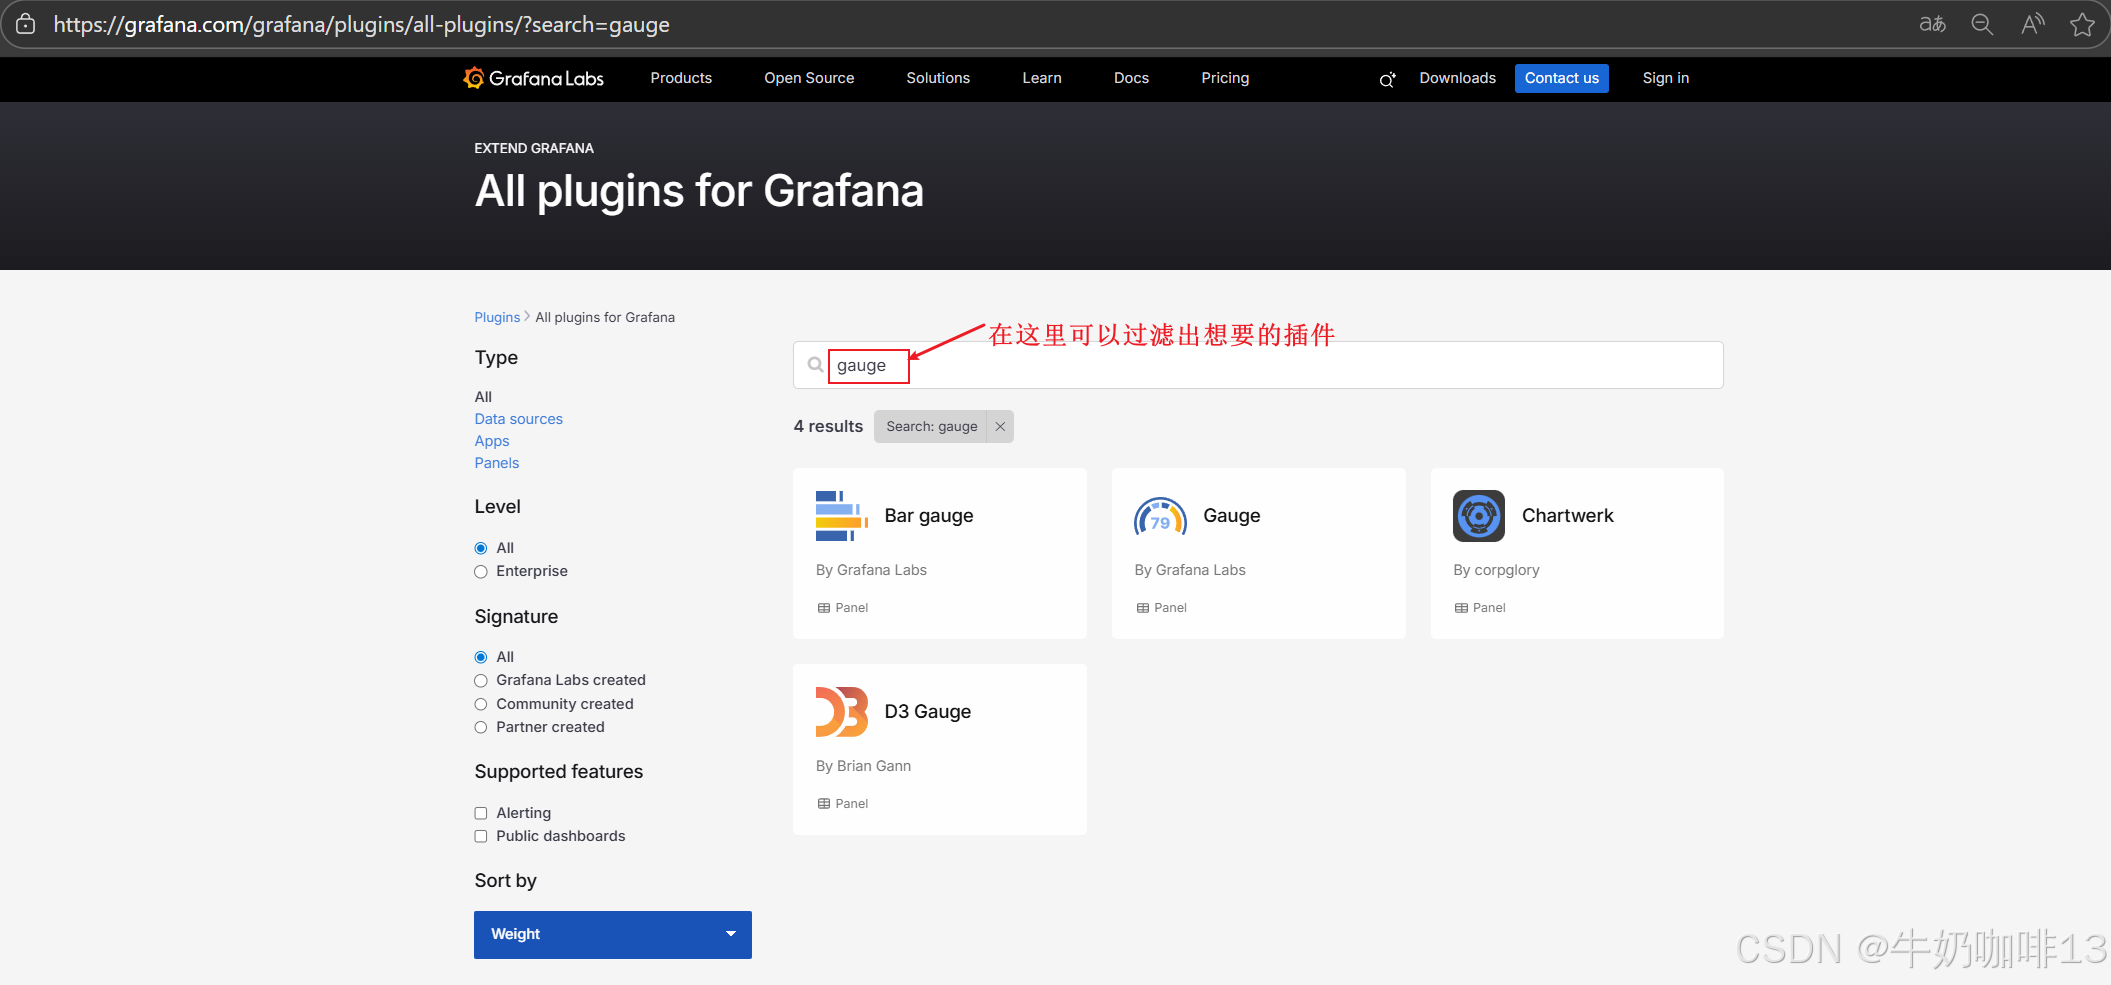
Task: Click the Plugins breadcrumb link
Action: pos(497,317)
